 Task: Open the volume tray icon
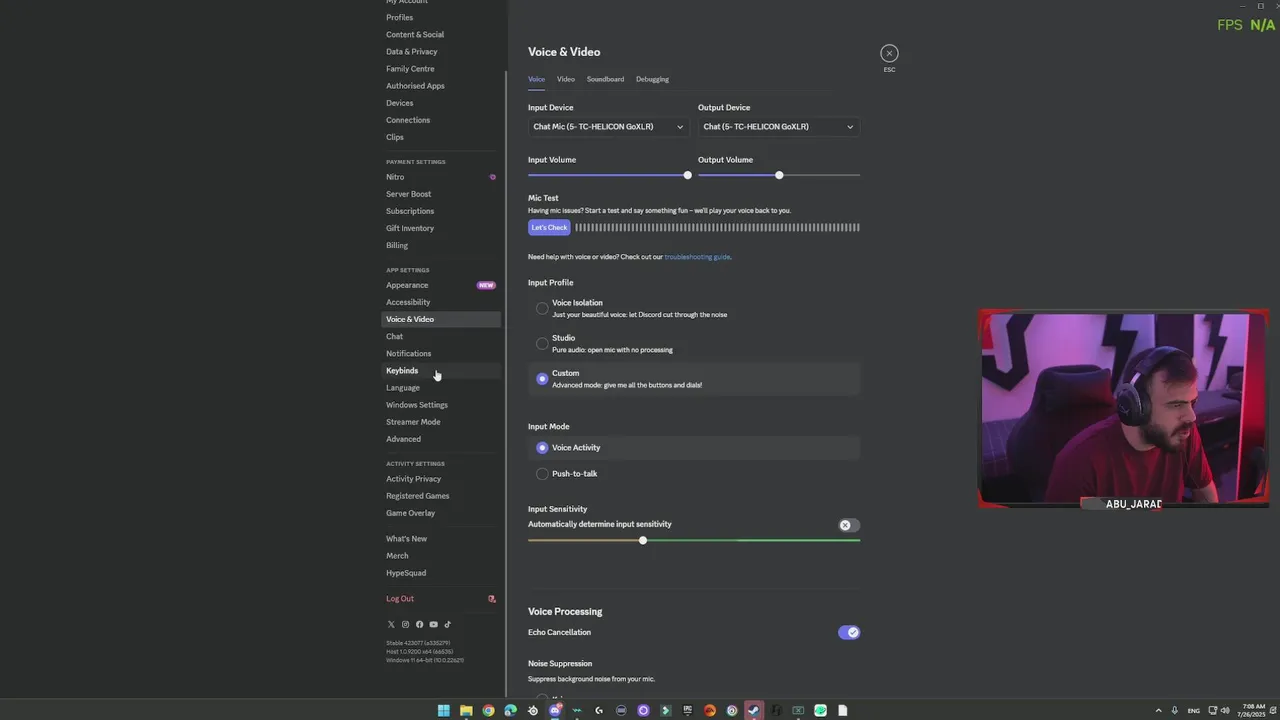1225,711
